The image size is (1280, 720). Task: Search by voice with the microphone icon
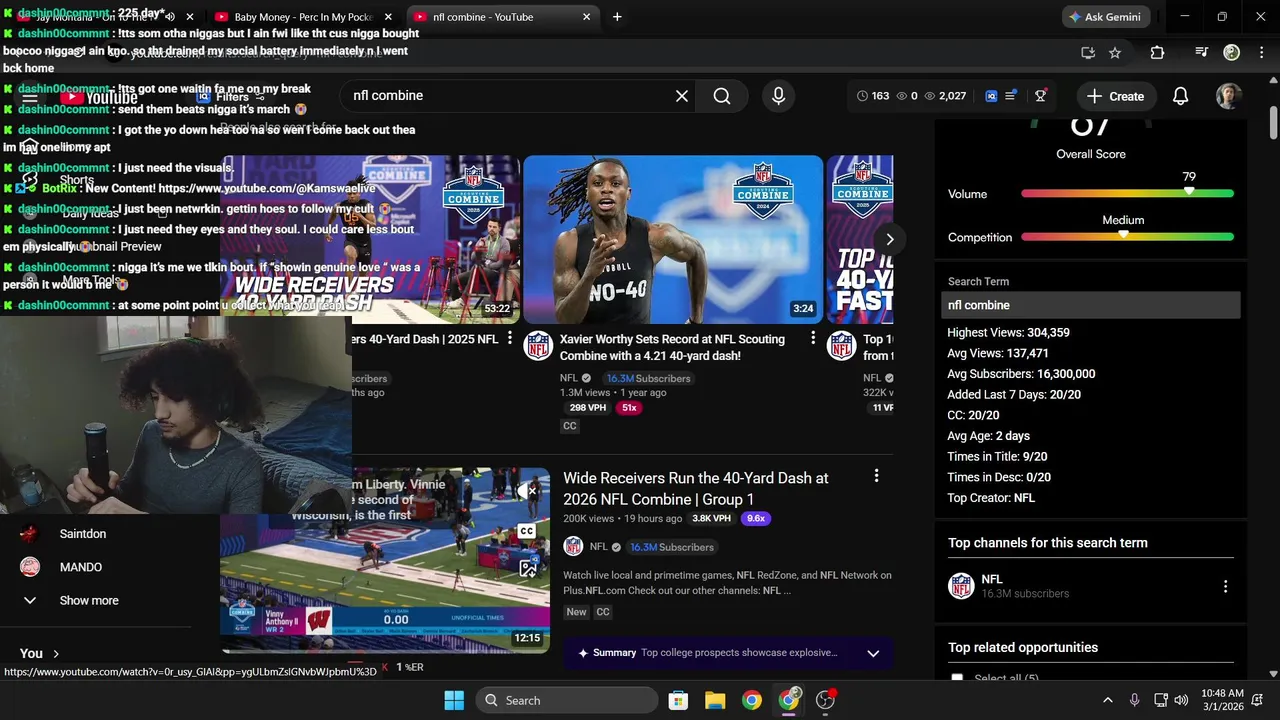[778, 96]
